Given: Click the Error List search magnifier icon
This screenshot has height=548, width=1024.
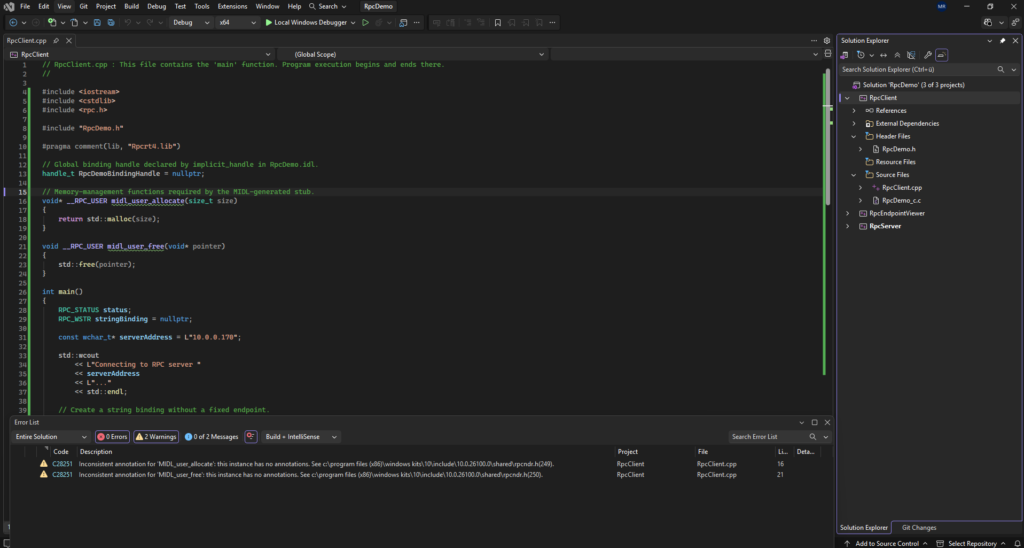Looking at the screenshot, I should (x=813, y=436).
